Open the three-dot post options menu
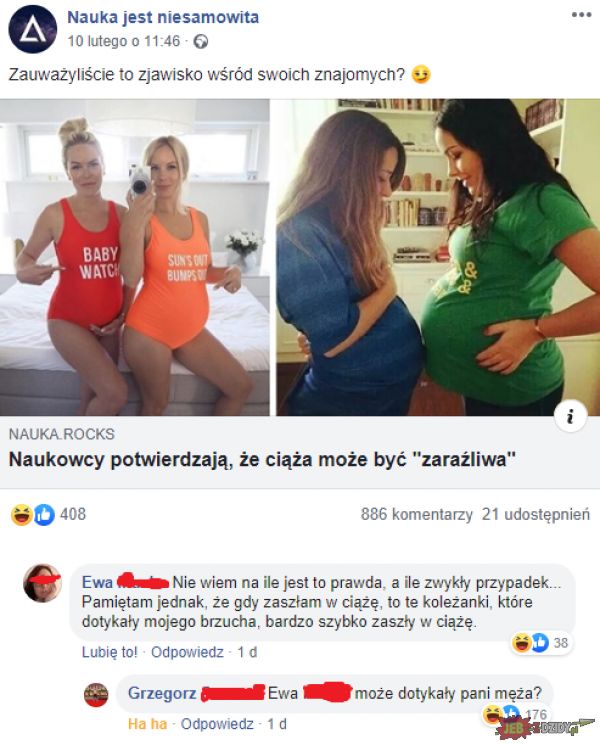This screenshot has width=600, height=745. (x=581, y=15)
